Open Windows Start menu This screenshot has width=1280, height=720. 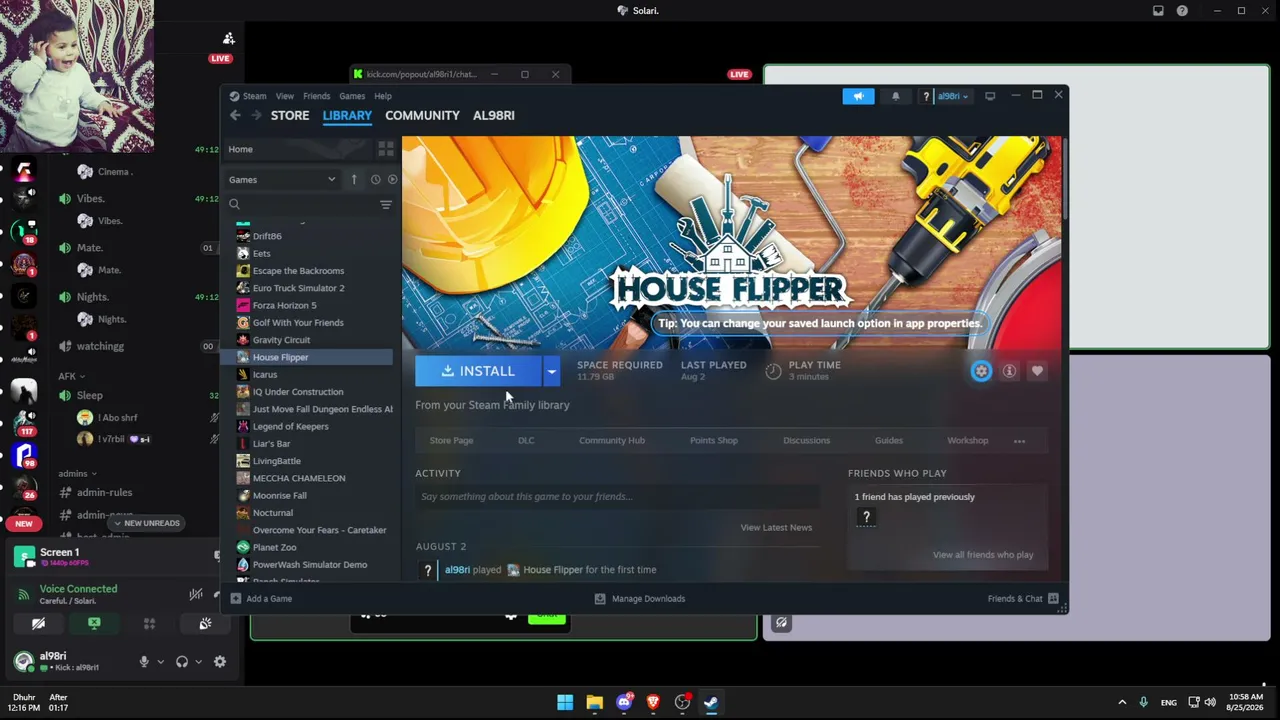(x=565, y=702)
